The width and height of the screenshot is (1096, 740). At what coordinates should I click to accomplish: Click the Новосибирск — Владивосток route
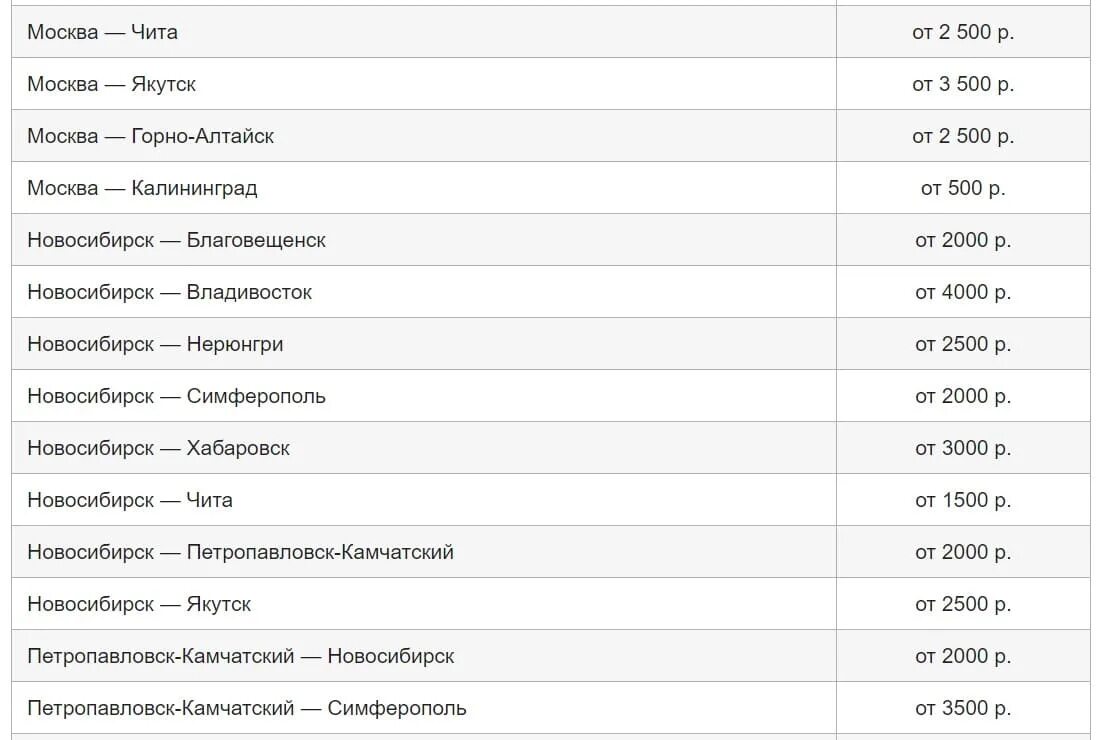point(169,292)
